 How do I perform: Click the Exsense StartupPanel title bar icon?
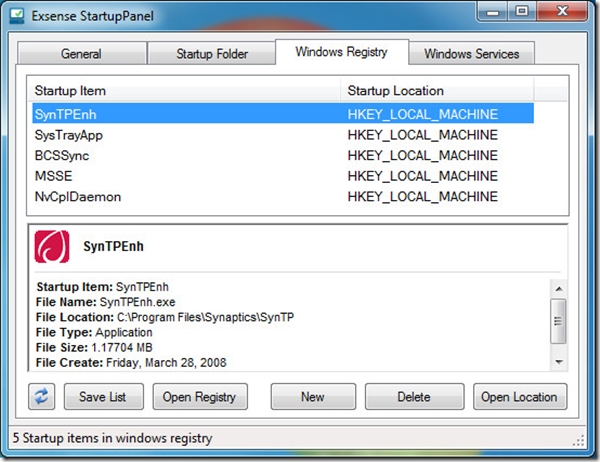(17, 16)
